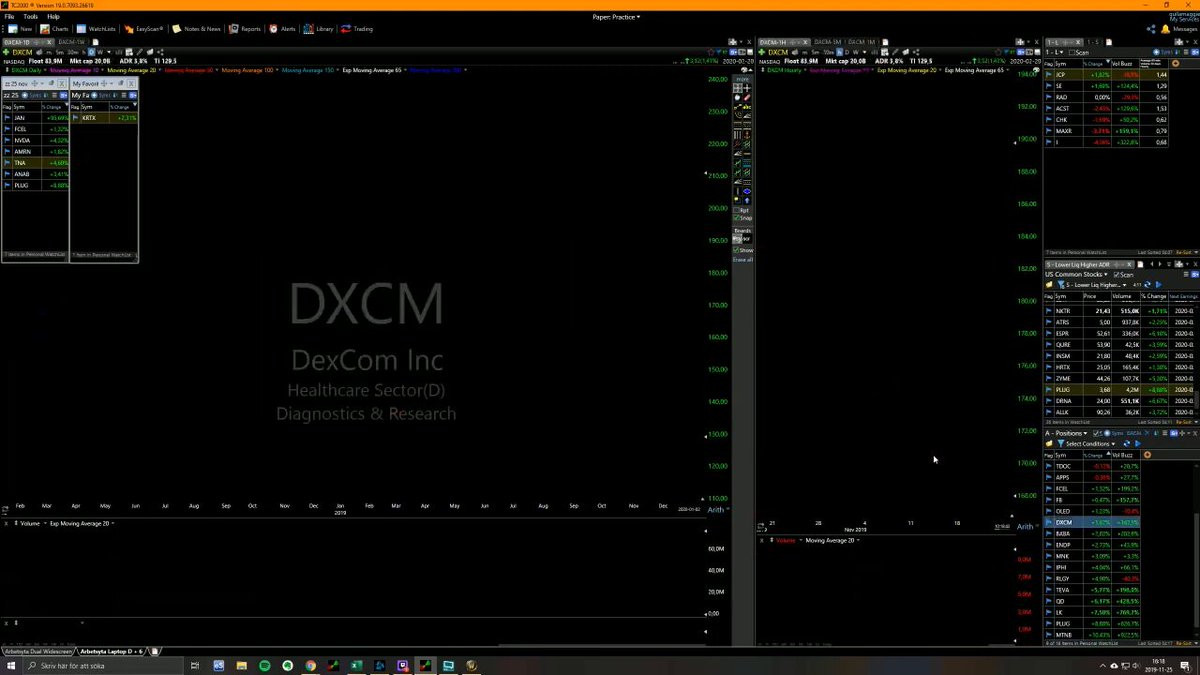Viewport: 1200px width, 675px height.
Task: Open the Paper: Practice account dropdown
Action: pyautogui.click(x=616, y=17)
